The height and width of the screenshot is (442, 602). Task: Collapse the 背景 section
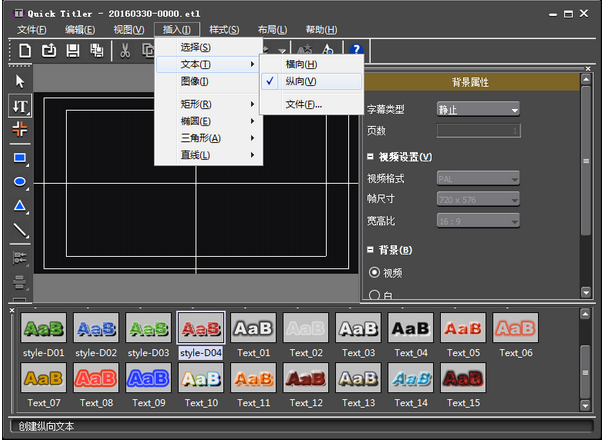(x=371, y=250)
